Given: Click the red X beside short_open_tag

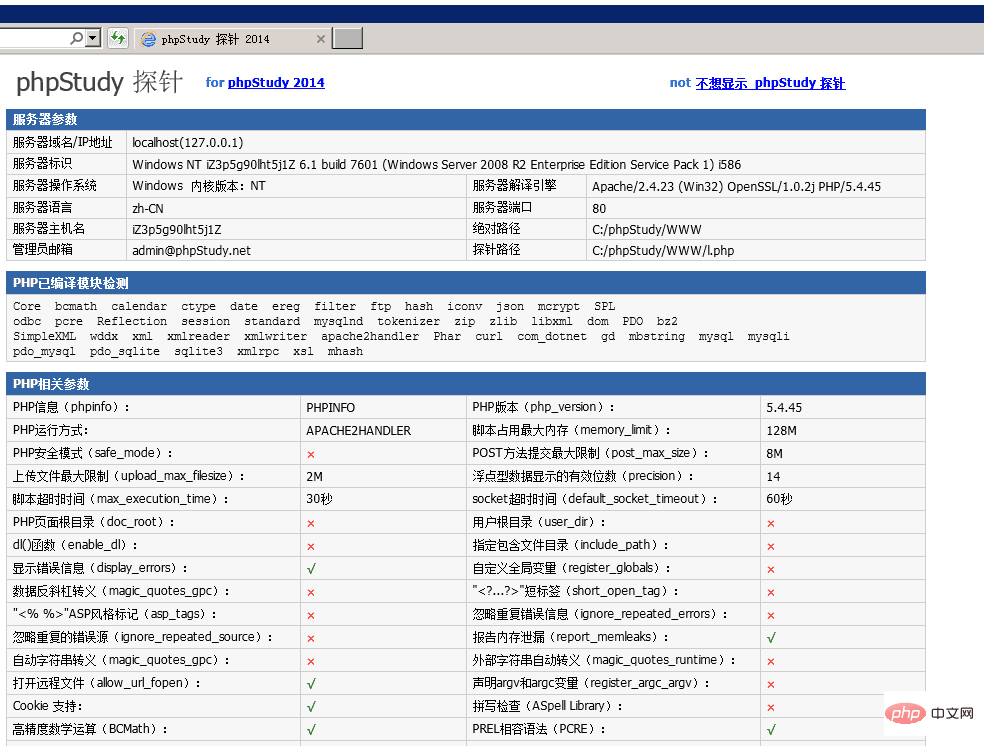Looking at the screenshot, I should tap(770, 590).
